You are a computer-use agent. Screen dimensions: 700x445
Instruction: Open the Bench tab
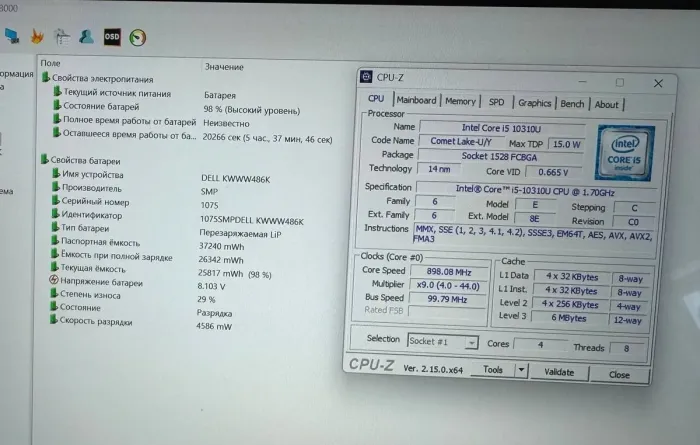click(572, 104)
